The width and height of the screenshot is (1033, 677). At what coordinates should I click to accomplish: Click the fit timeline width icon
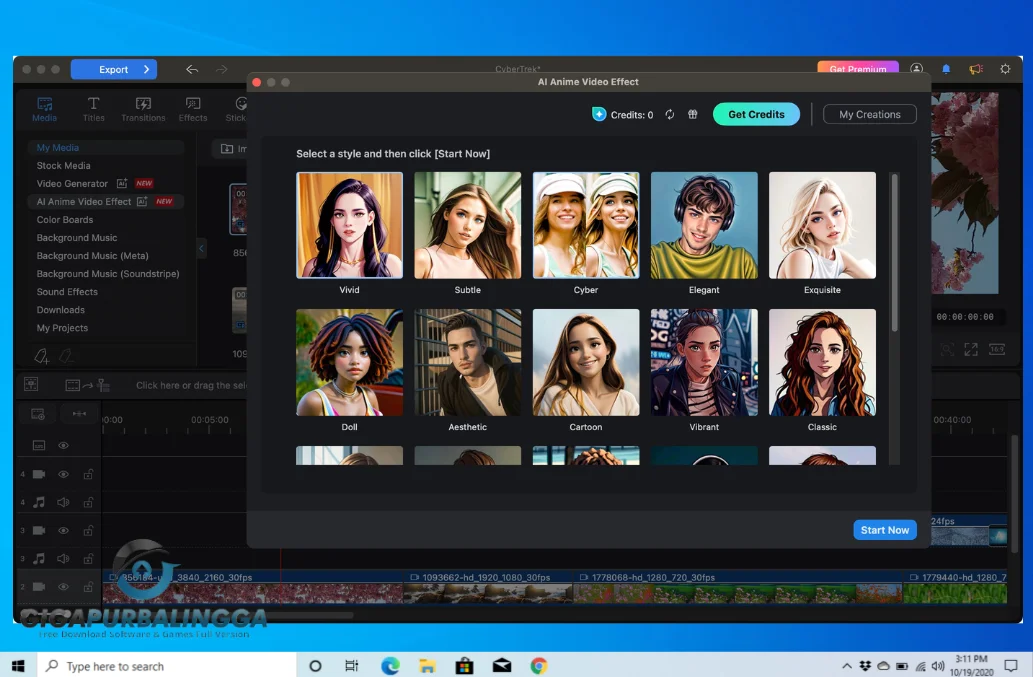point(79,414)
